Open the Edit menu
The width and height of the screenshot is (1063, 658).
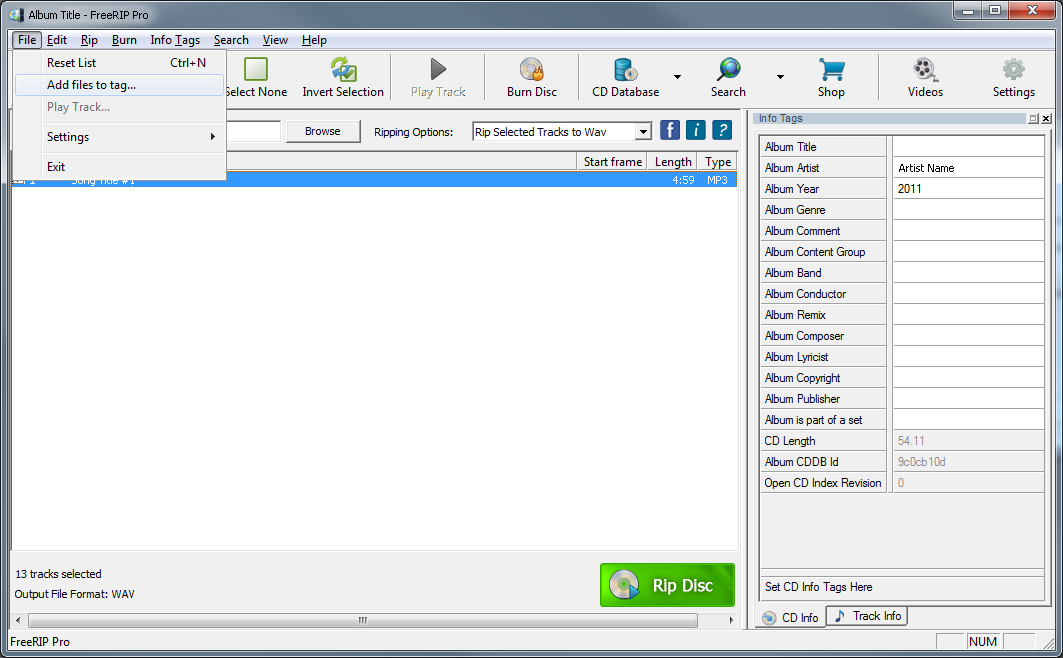pos(57,40)
